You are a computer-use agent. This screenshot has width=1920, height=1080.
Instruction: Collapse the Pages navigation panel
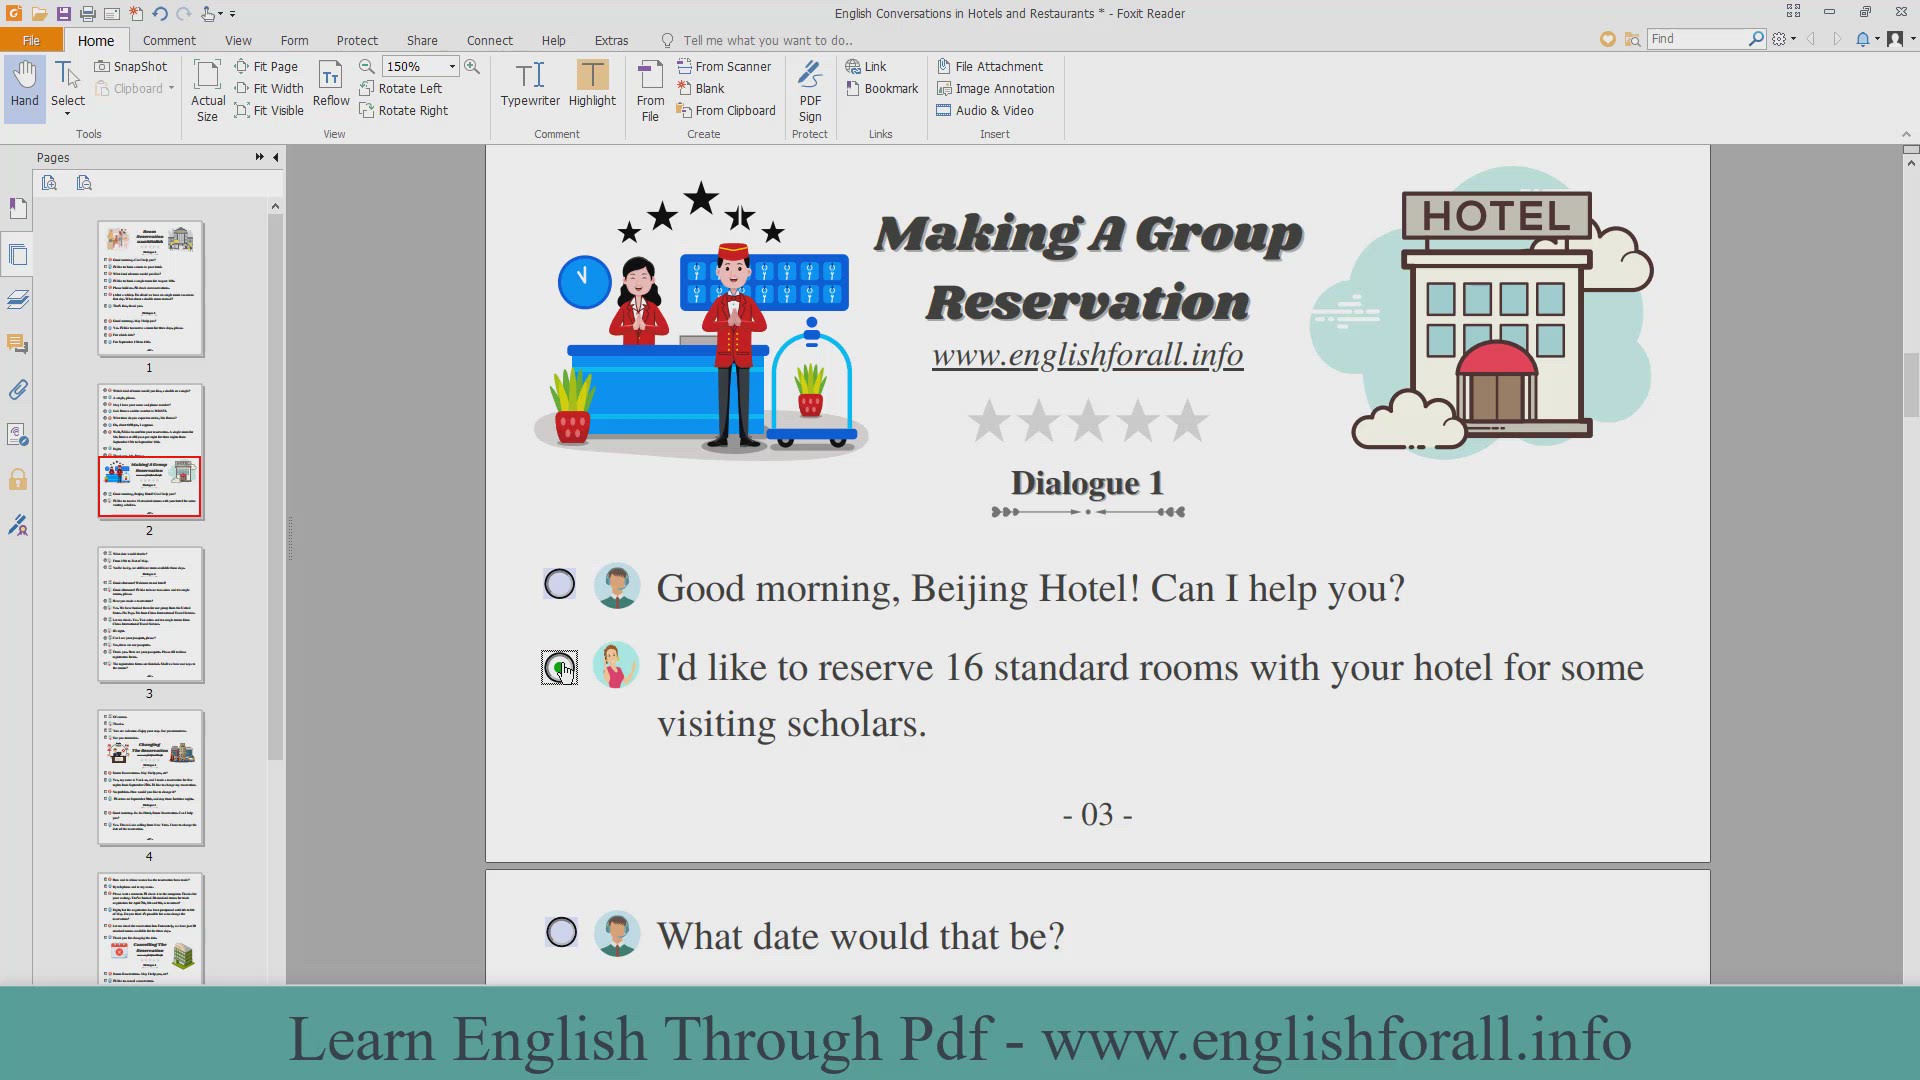coord(276,157)
